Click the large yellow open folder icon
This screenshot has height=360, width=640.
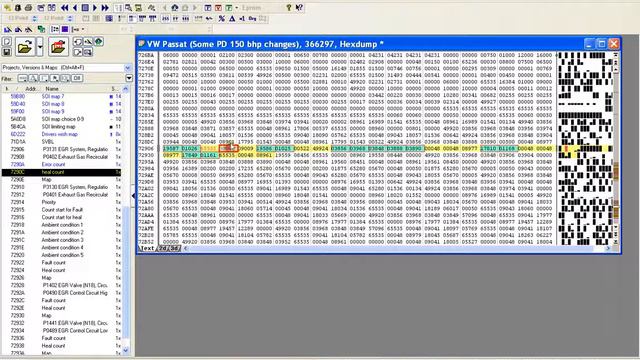24,47
